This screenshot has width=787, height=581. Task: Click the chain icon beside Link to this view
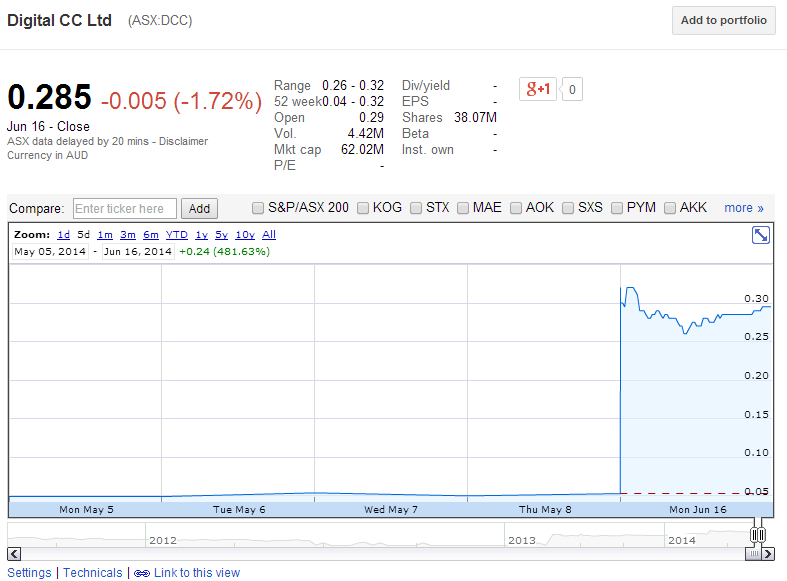point(142,573)
